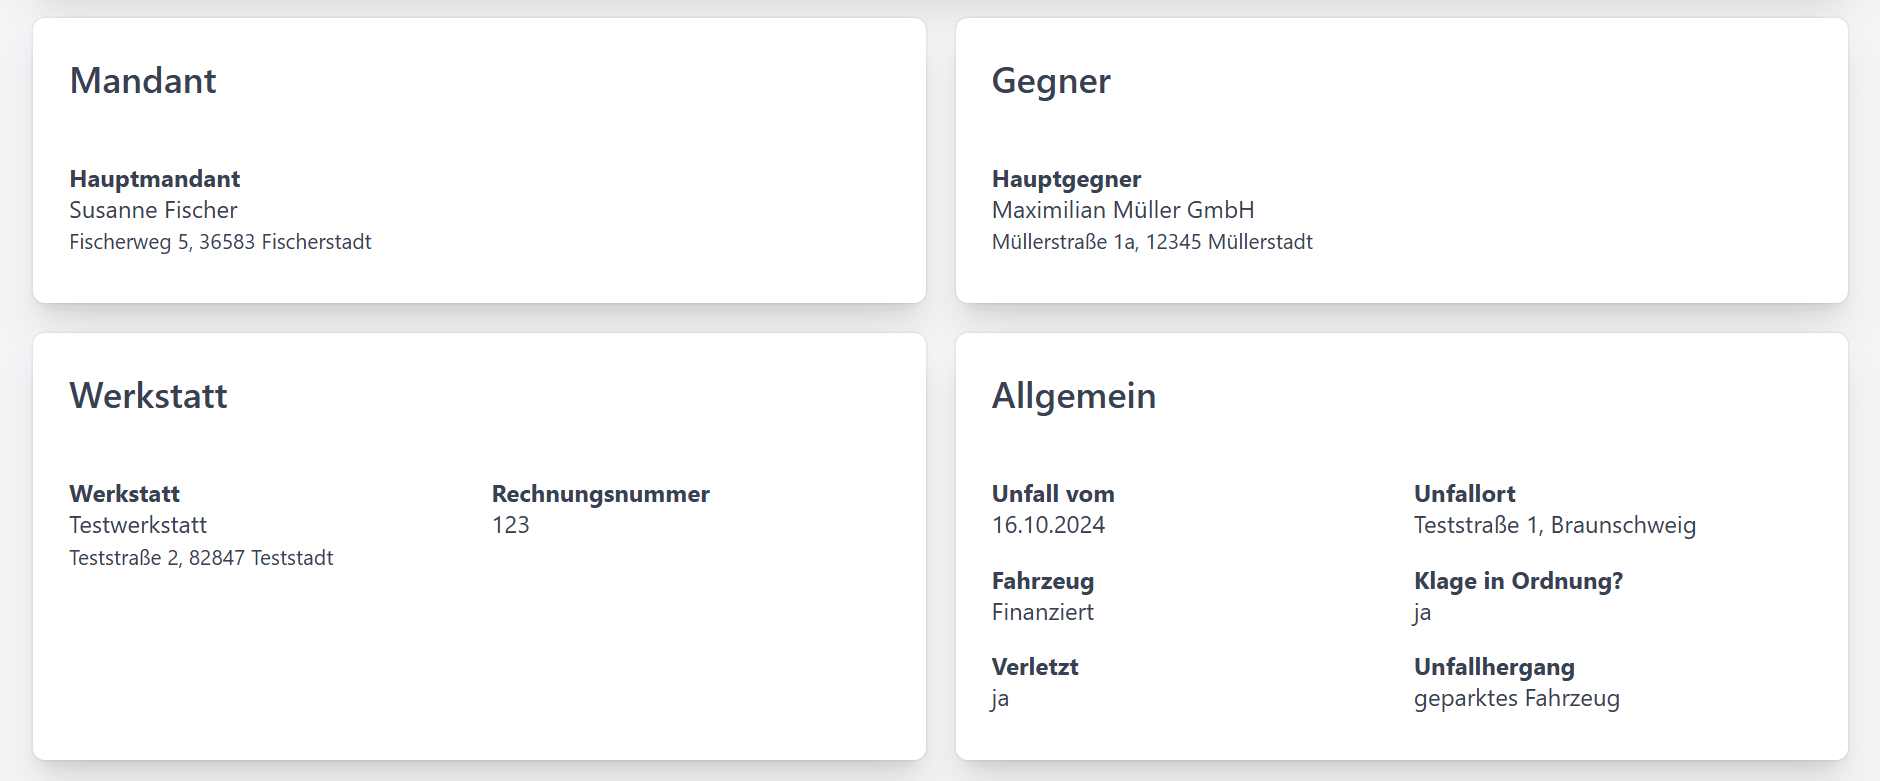Select the accident date 16.10.2024
The height and width of the screenshot is (781, 1880).
coord(1048,525)
